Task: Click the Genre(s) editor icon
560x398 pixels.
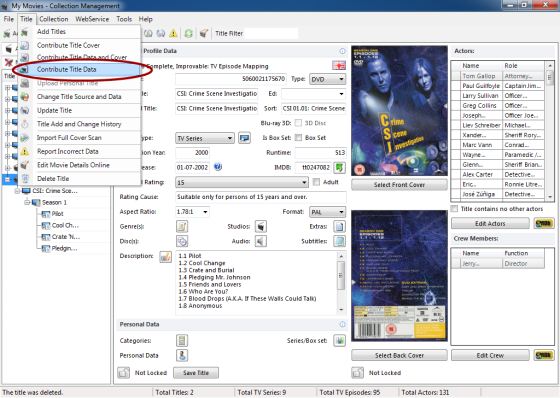Action: pyautogui.click(x=182, y=226)
